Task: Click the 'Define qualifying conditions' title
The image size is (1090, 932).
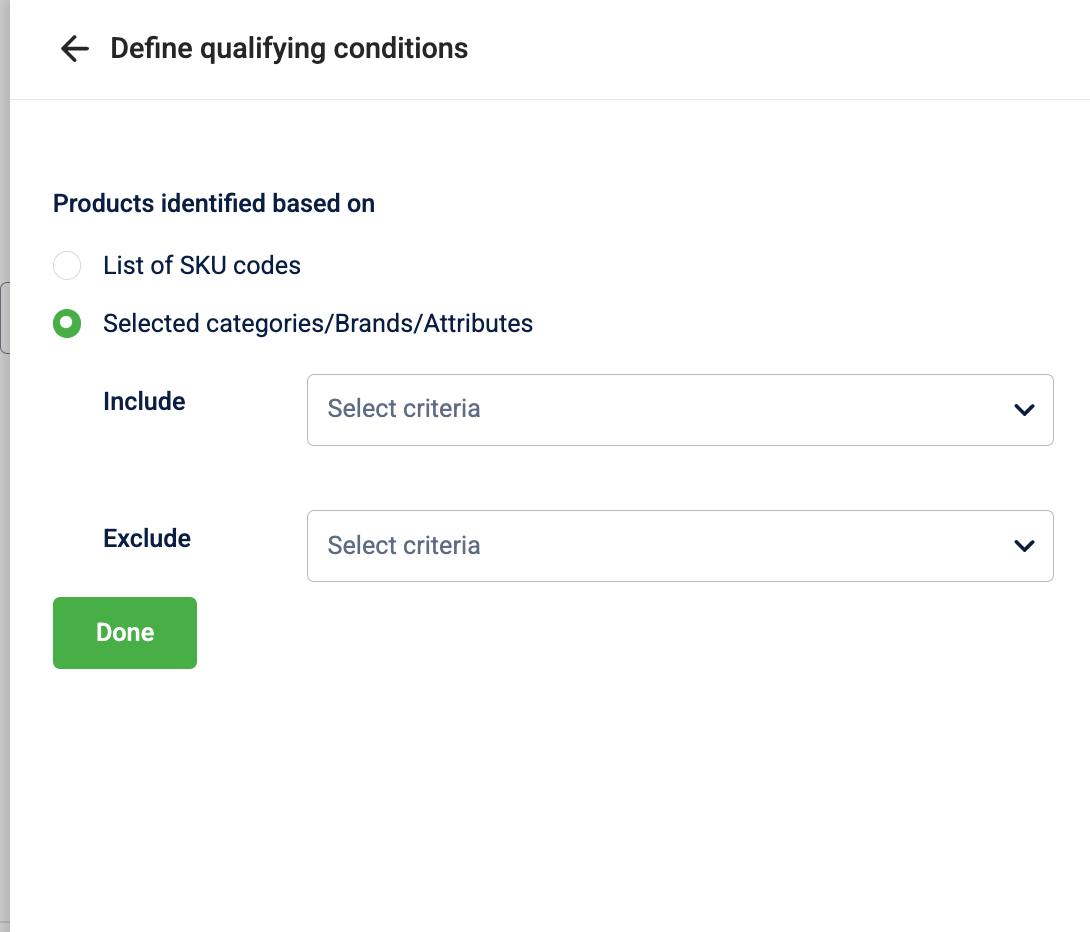Action: coord(289,48)
